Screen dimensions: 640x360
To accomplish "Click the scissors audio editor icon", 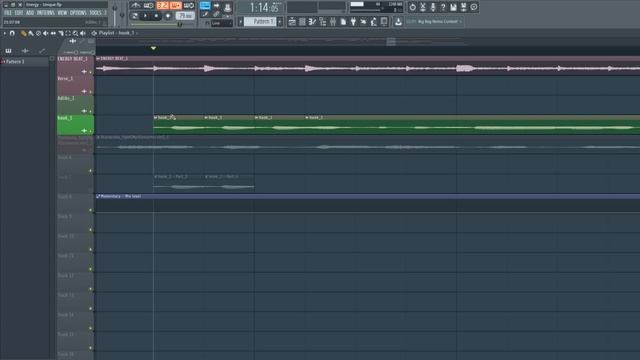I will click(423, 7).
